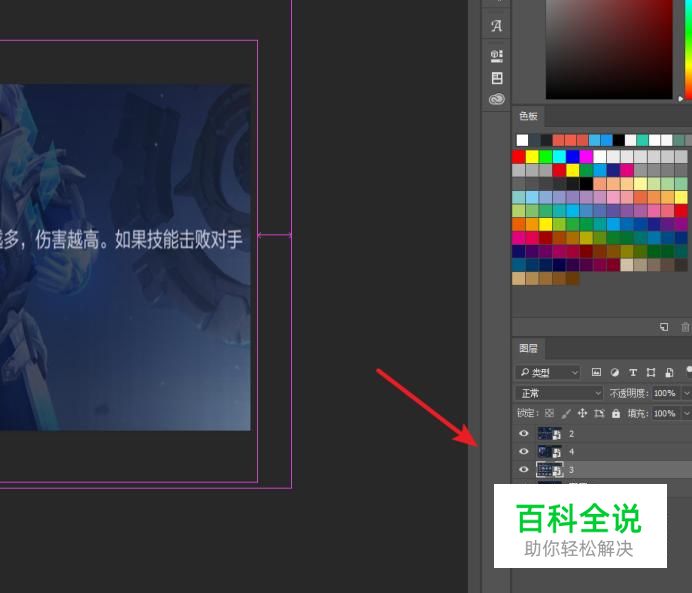The image size is (692, 593).
Task: Click the hue slider triangle marker
Action: pos(681,99)
